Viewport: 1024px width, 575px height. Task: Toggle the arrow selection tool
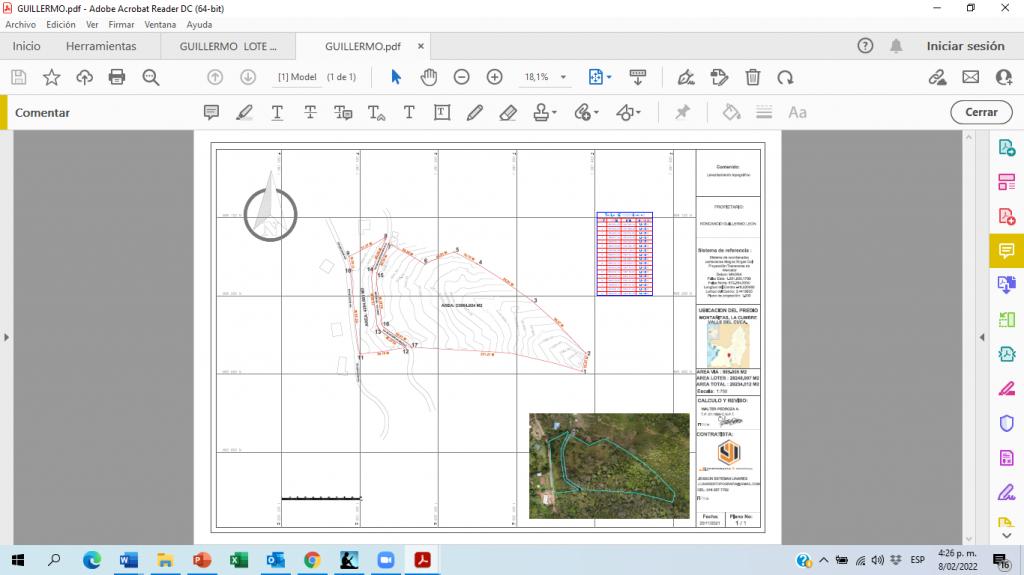pyautogui.click(x=396, y=77)
